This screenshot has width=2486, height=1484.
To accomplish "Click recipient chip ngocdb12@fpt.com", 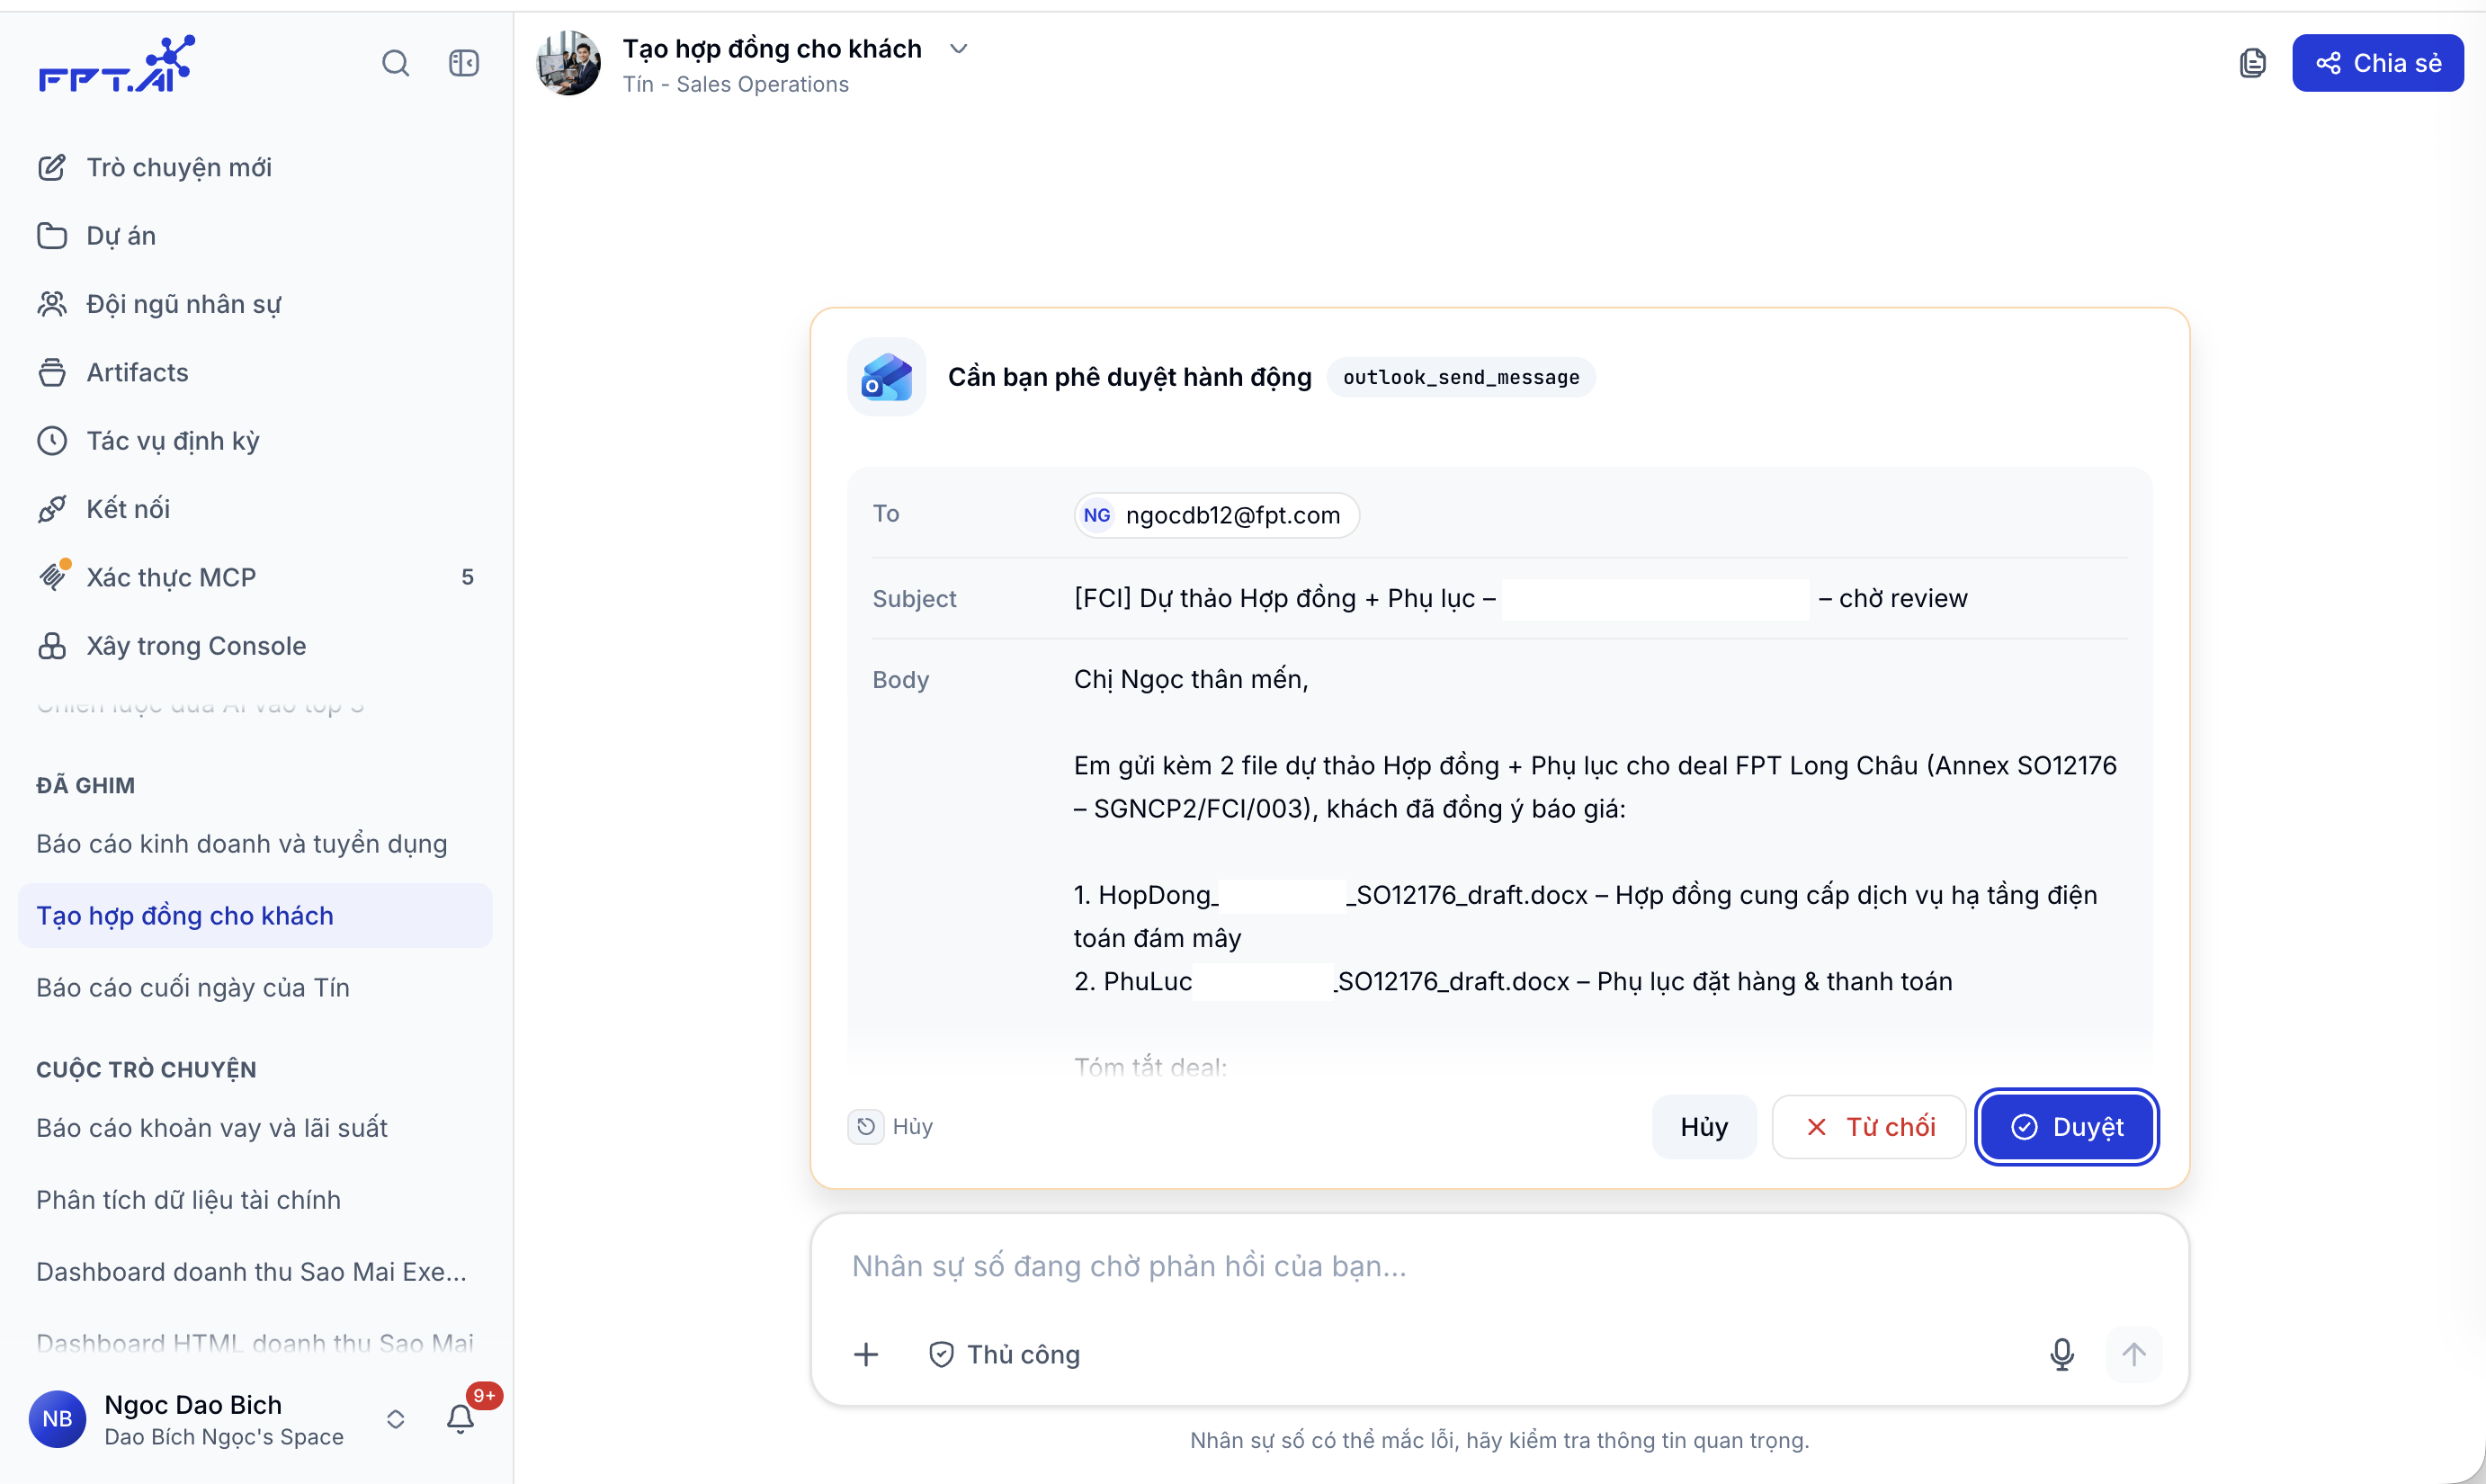I will 1216,515.
